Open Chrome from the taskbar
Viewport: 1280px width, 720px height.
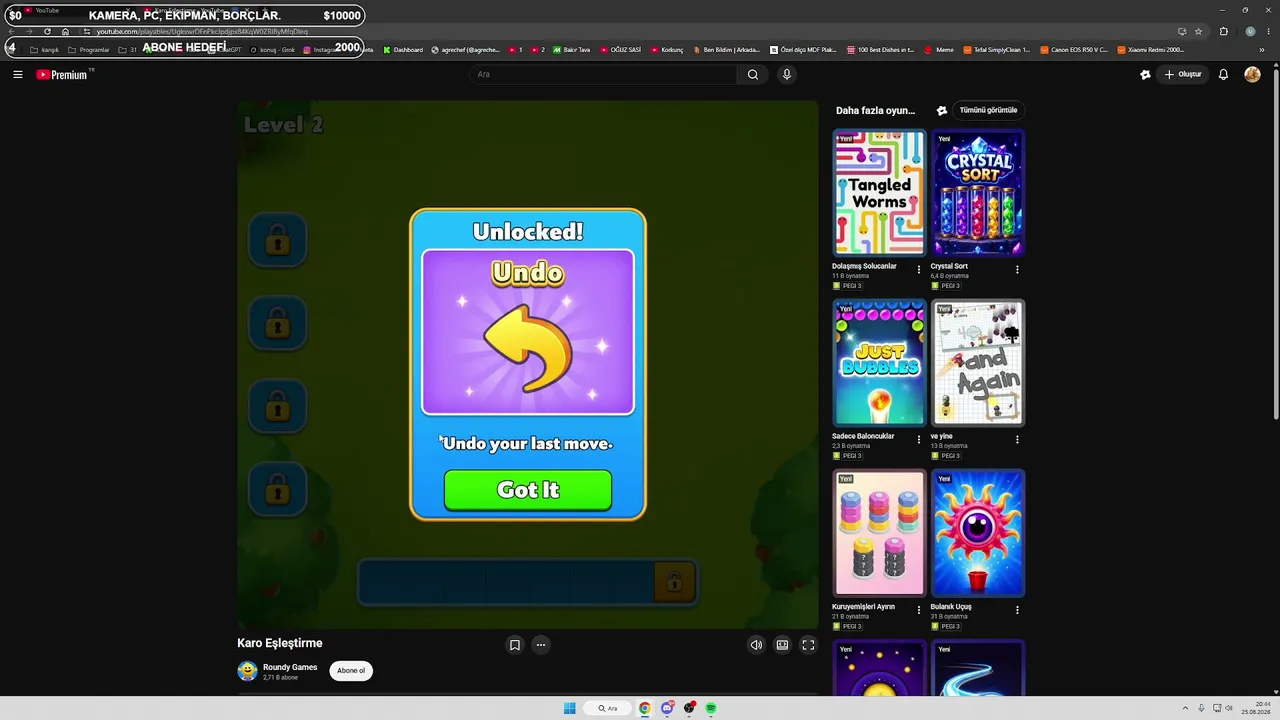[645, 708]
